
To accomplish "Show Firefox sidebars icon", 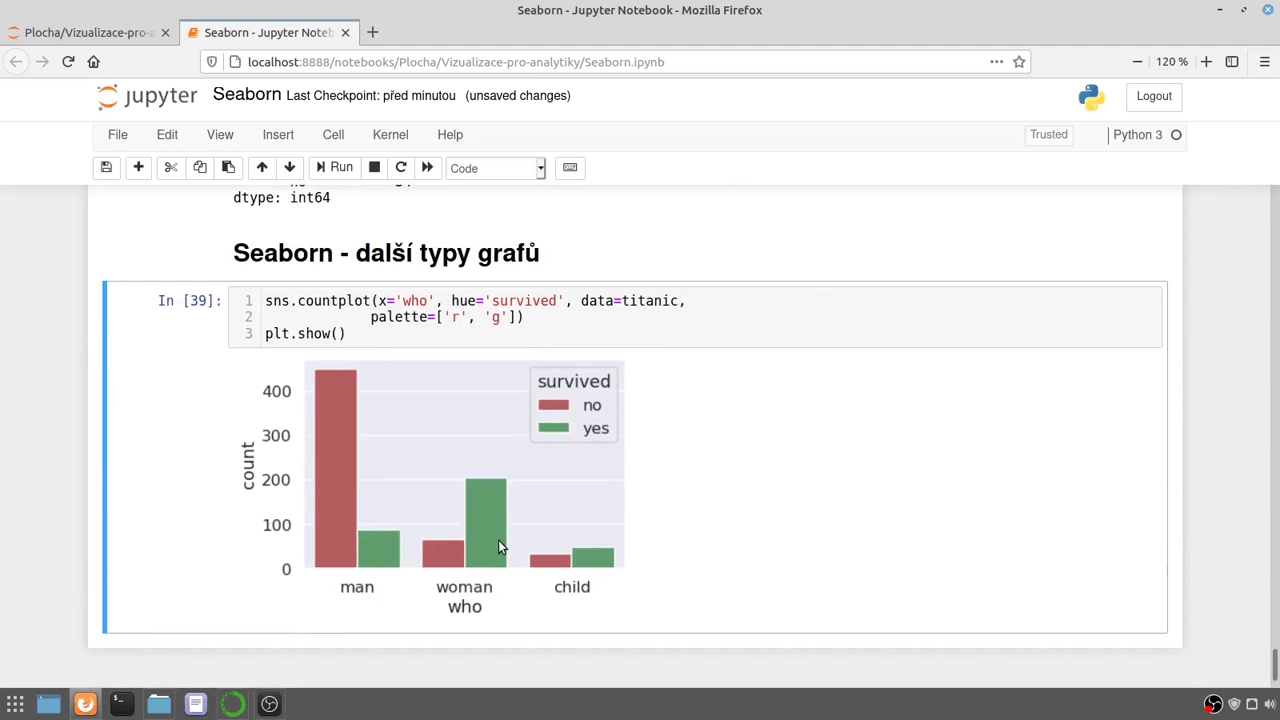I will click(x=1232, y=62).
